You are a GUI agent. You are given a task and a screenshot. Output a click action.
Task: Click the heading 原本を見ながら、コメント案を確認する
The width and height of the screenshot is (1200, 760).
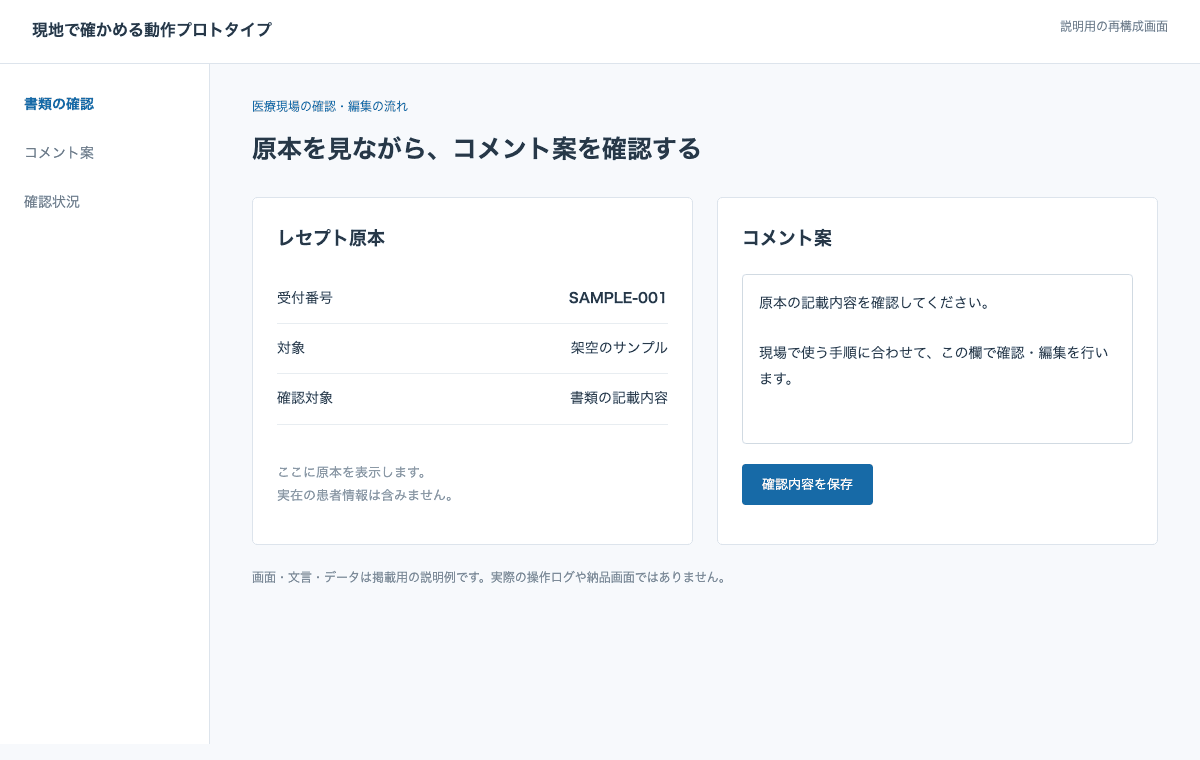coord(476,149)
